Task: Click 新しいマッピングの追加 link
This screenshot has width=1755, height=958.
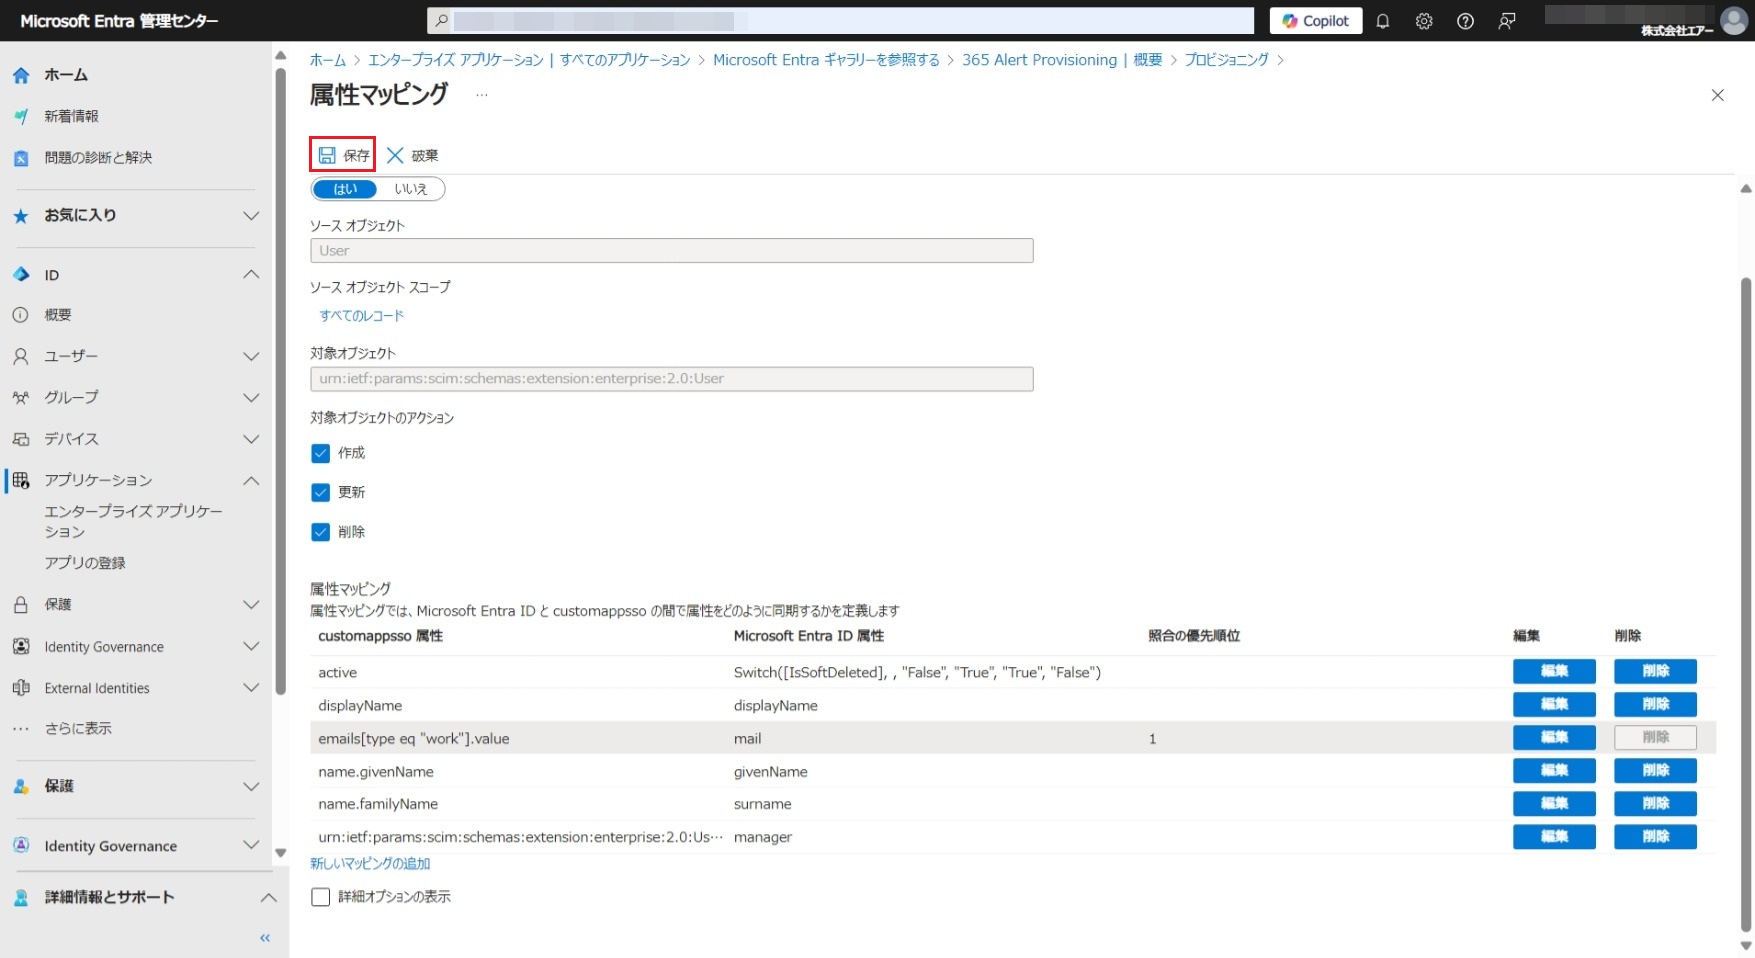Action: pyautogui.click(x=370, y=864)
